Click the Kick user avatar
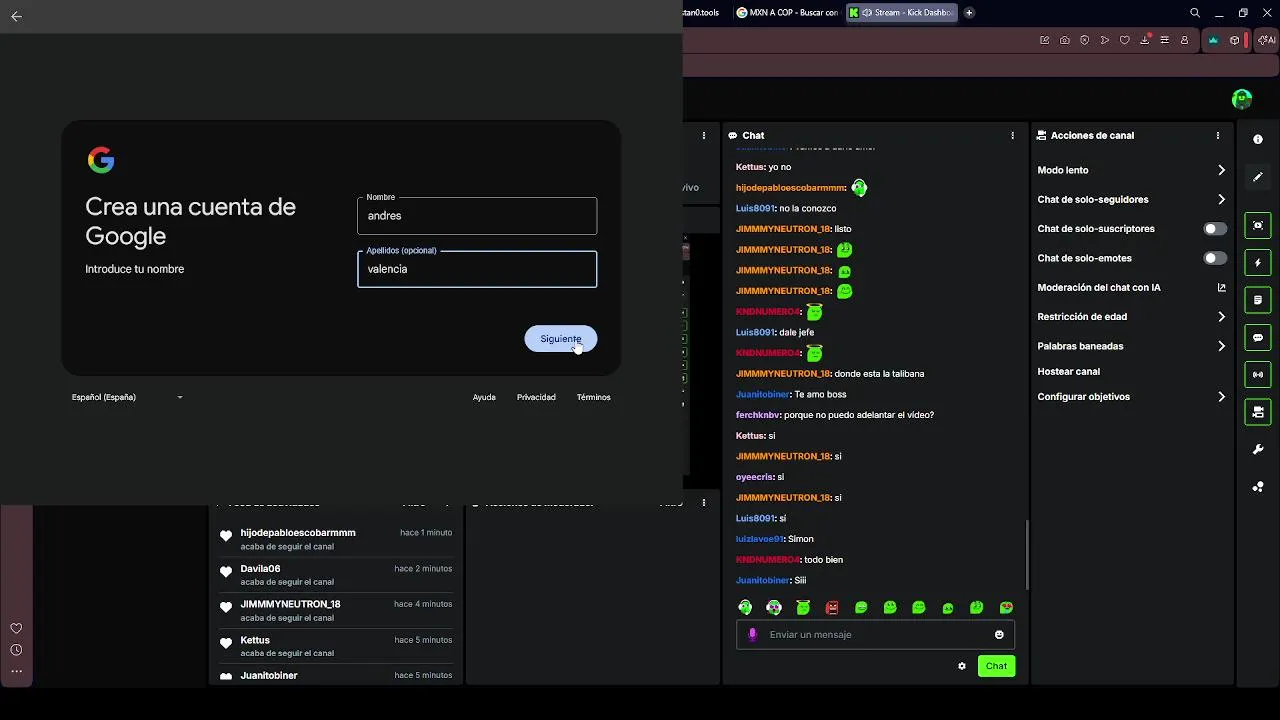The width and height of the screenshot is (1280, 720). click(x=1242, y=98)
